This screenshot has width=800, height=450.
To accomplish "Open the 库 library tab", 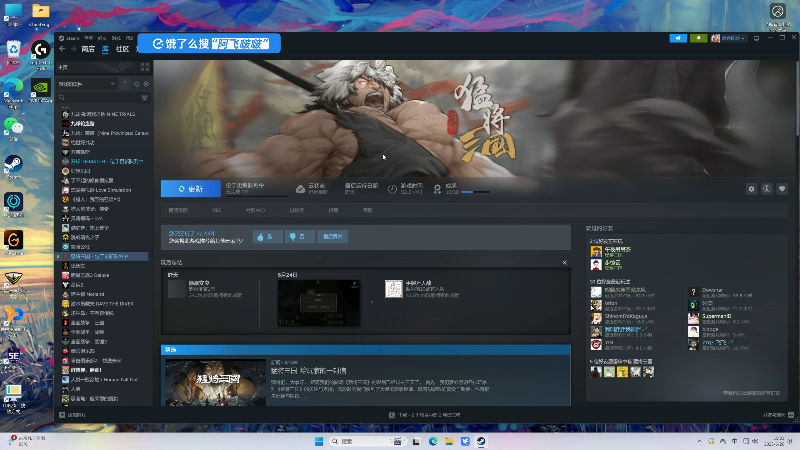I will (x=106, y=49).
